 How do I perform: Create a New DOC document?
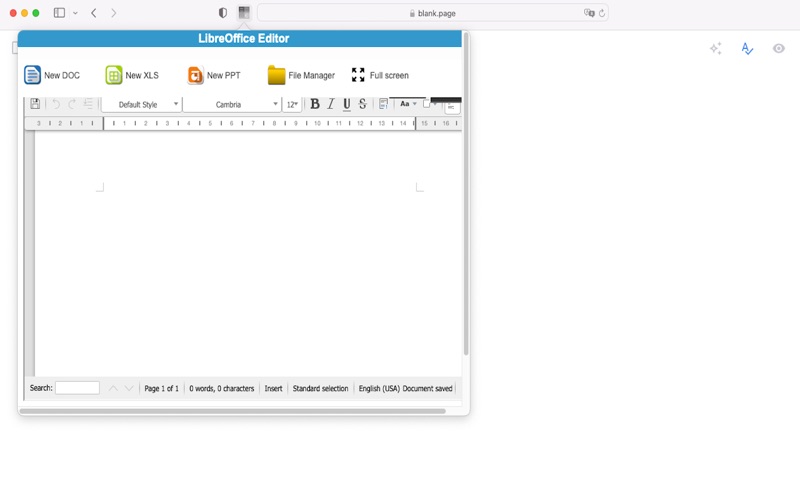click(x=52, y=75)
